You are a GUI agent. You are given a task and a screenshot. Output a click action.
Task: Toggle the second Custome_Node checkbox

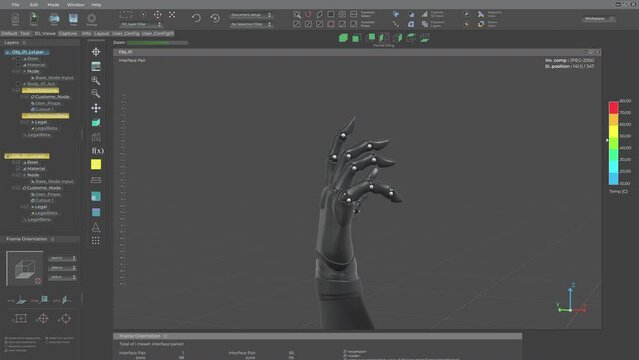(18, 188)
